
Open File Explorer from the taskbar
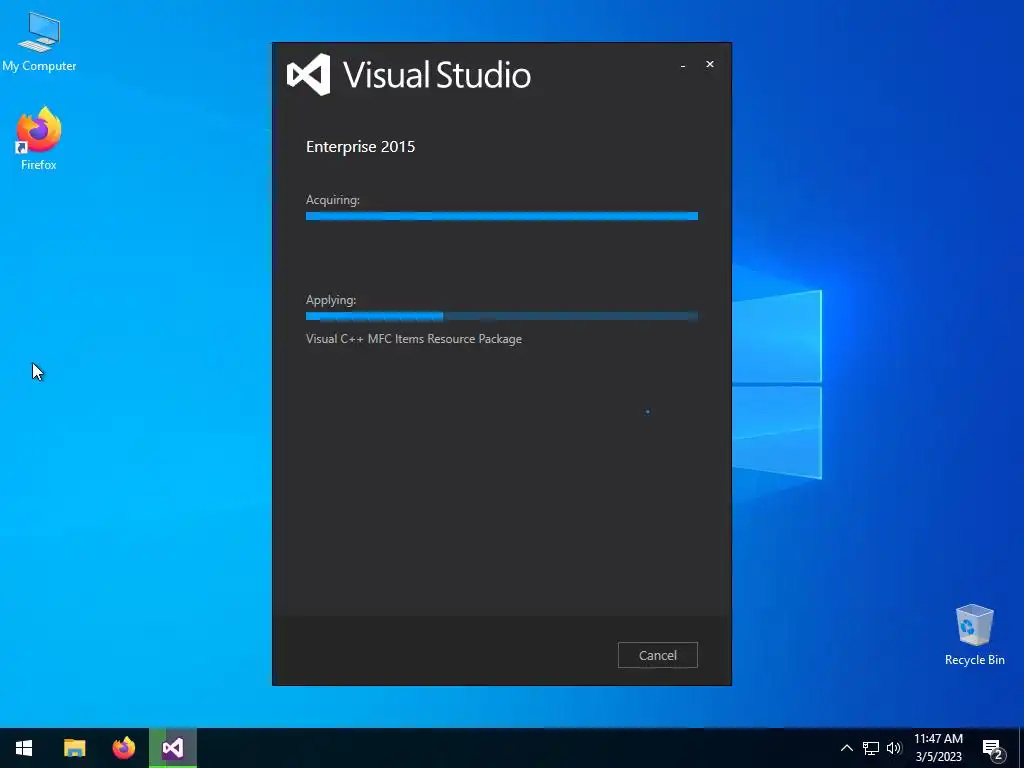click(74, 748)
